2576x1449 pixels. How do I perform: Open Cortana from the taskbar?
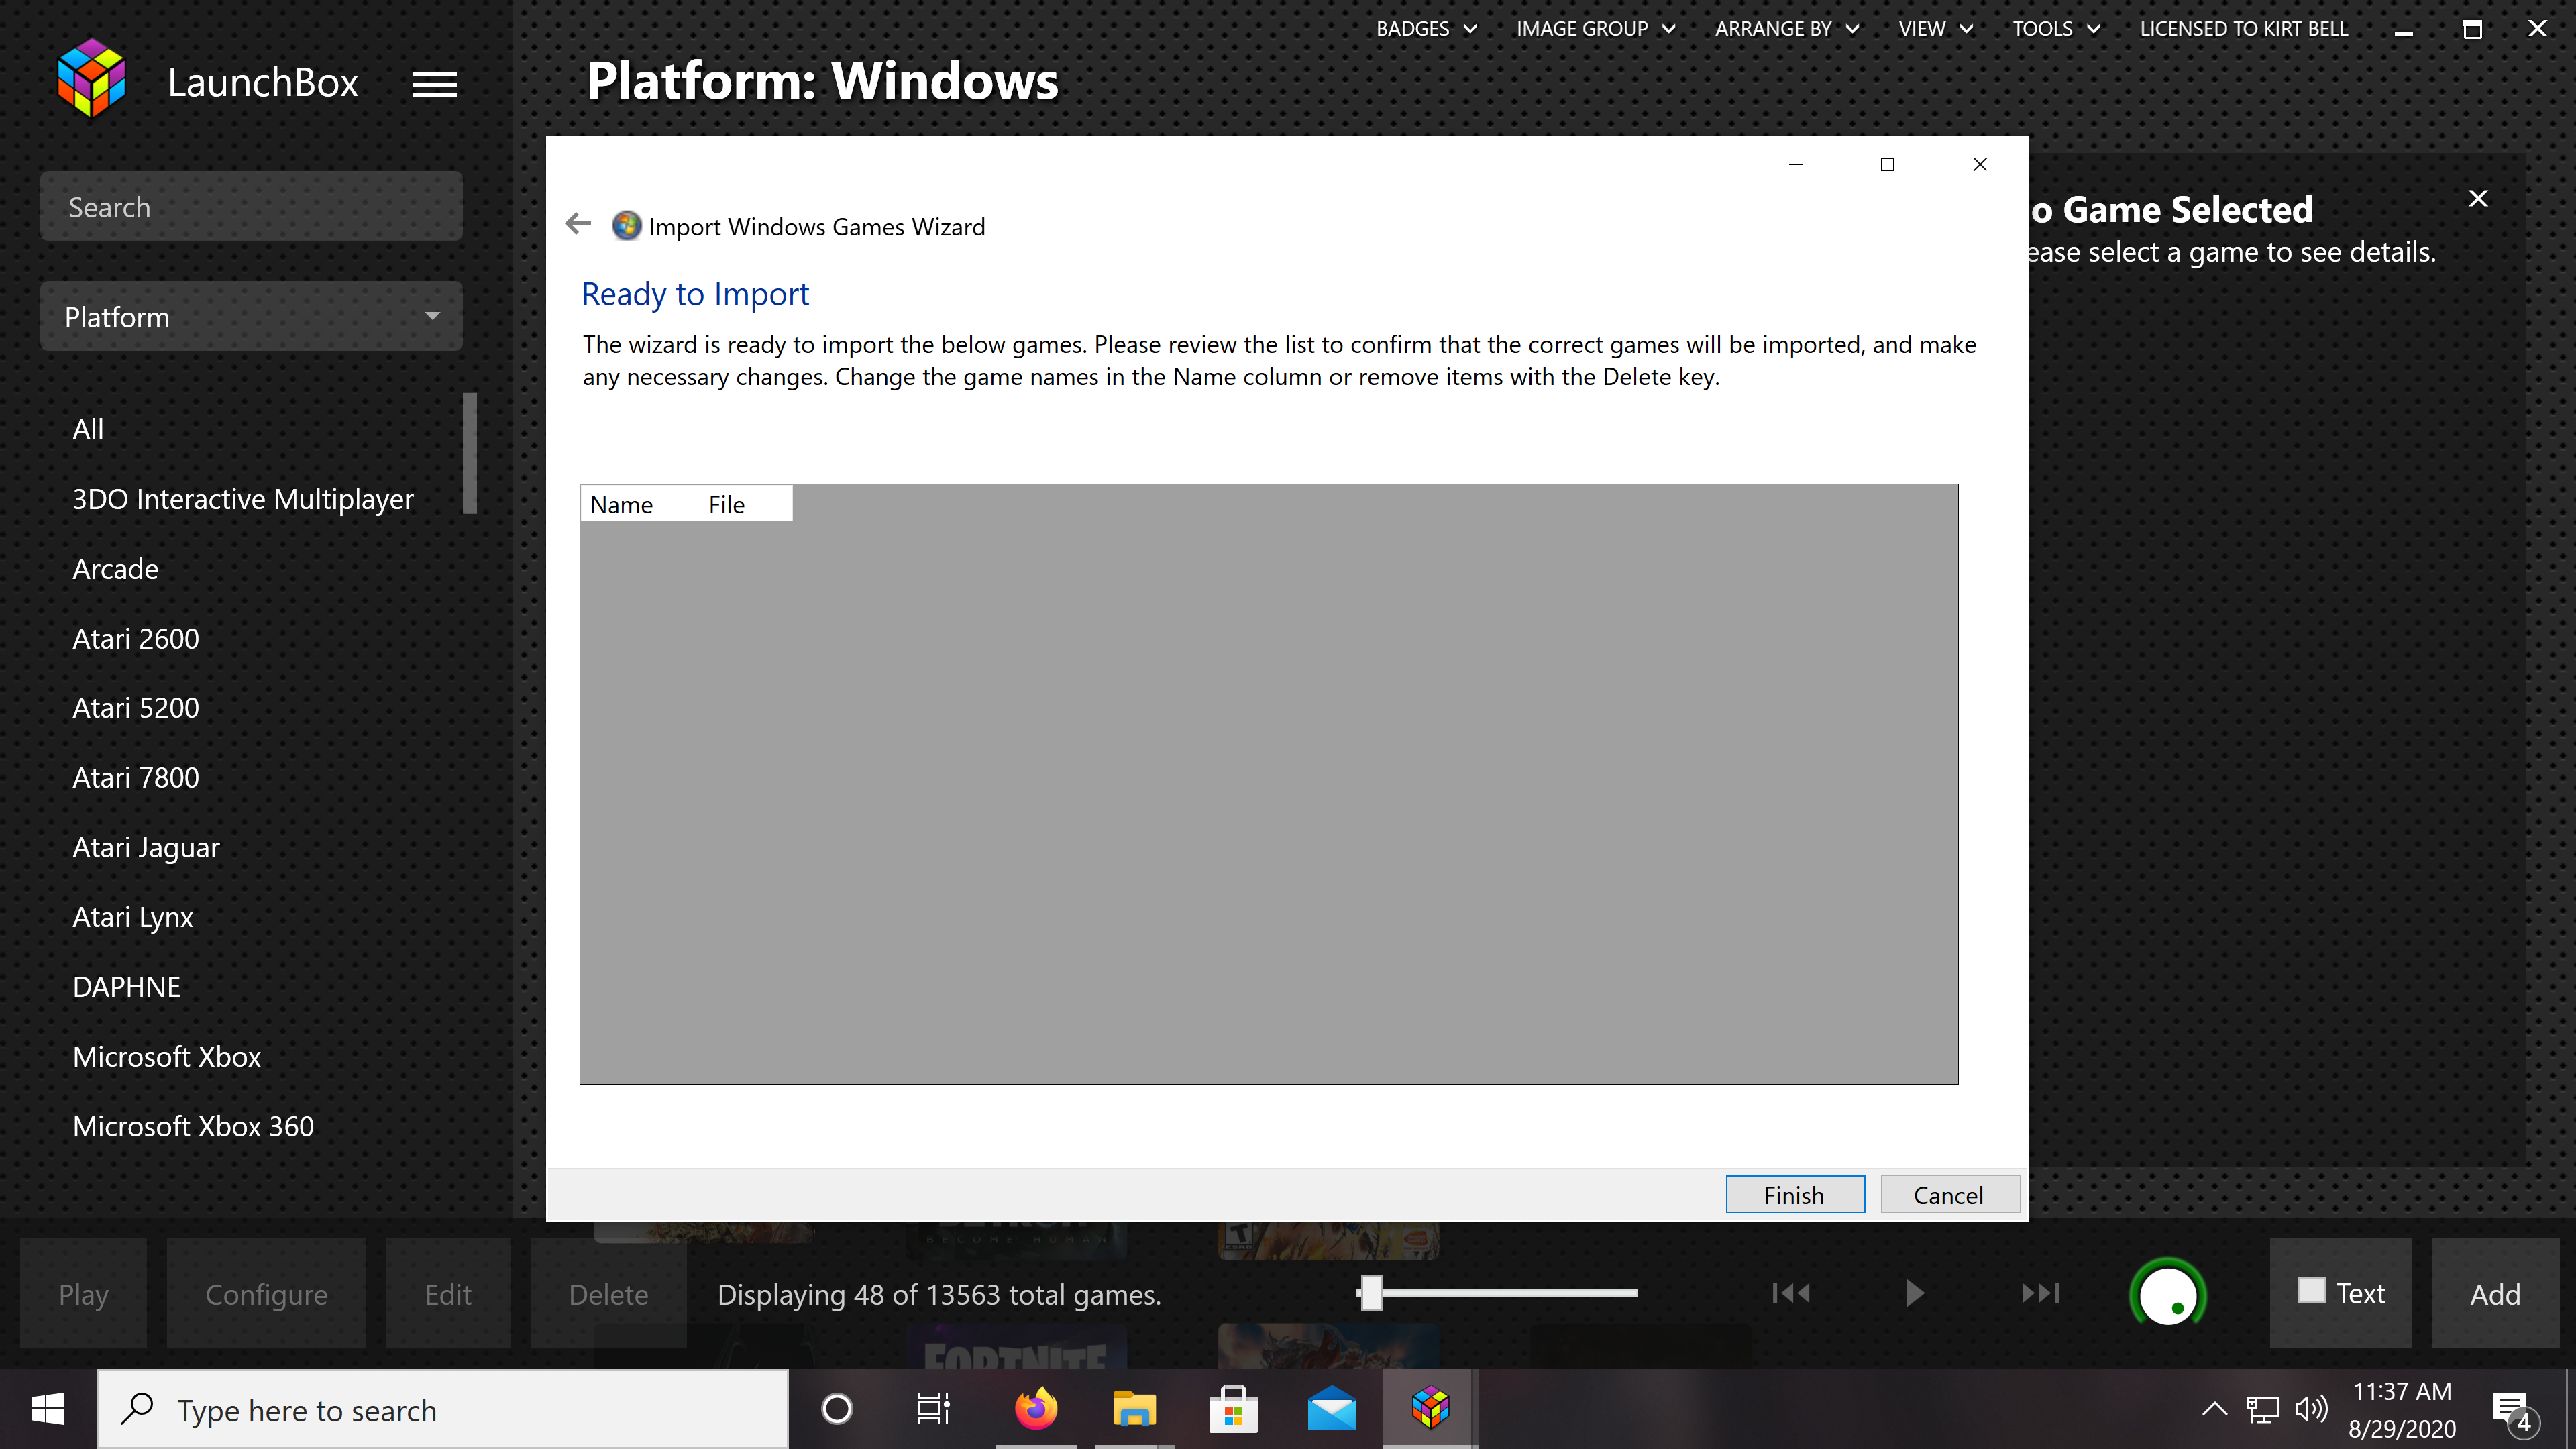click(x=836, y=1409)
